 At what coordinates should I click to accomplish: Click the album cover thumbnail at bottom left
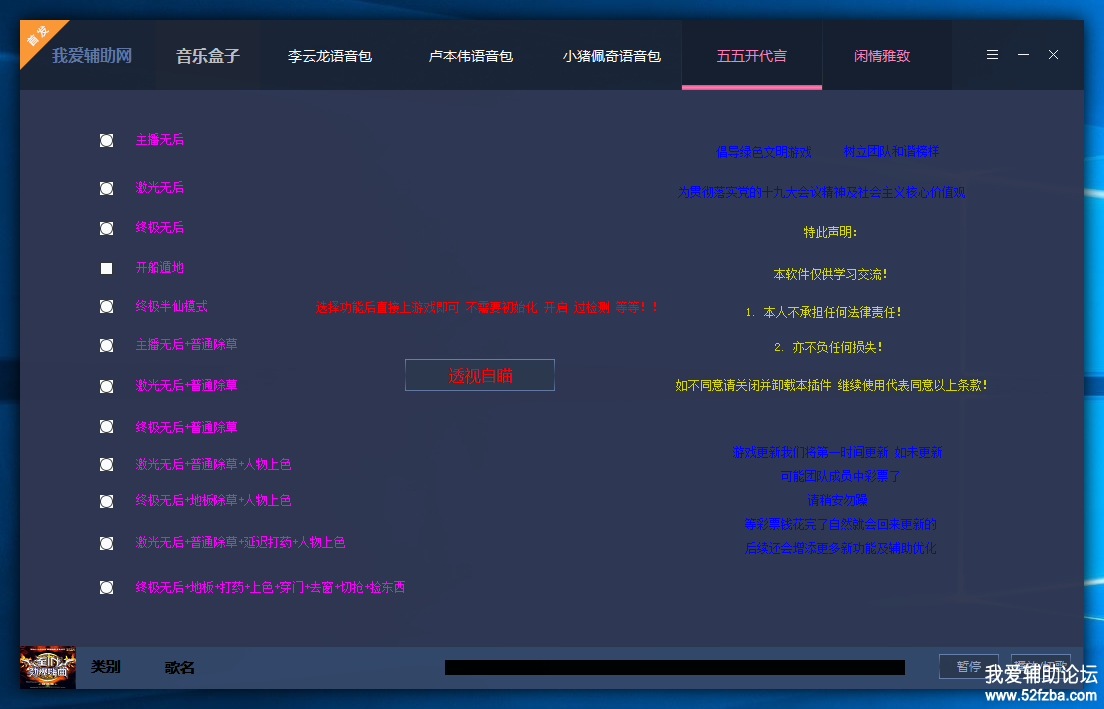pyautogui.click(x=48, y=667)
